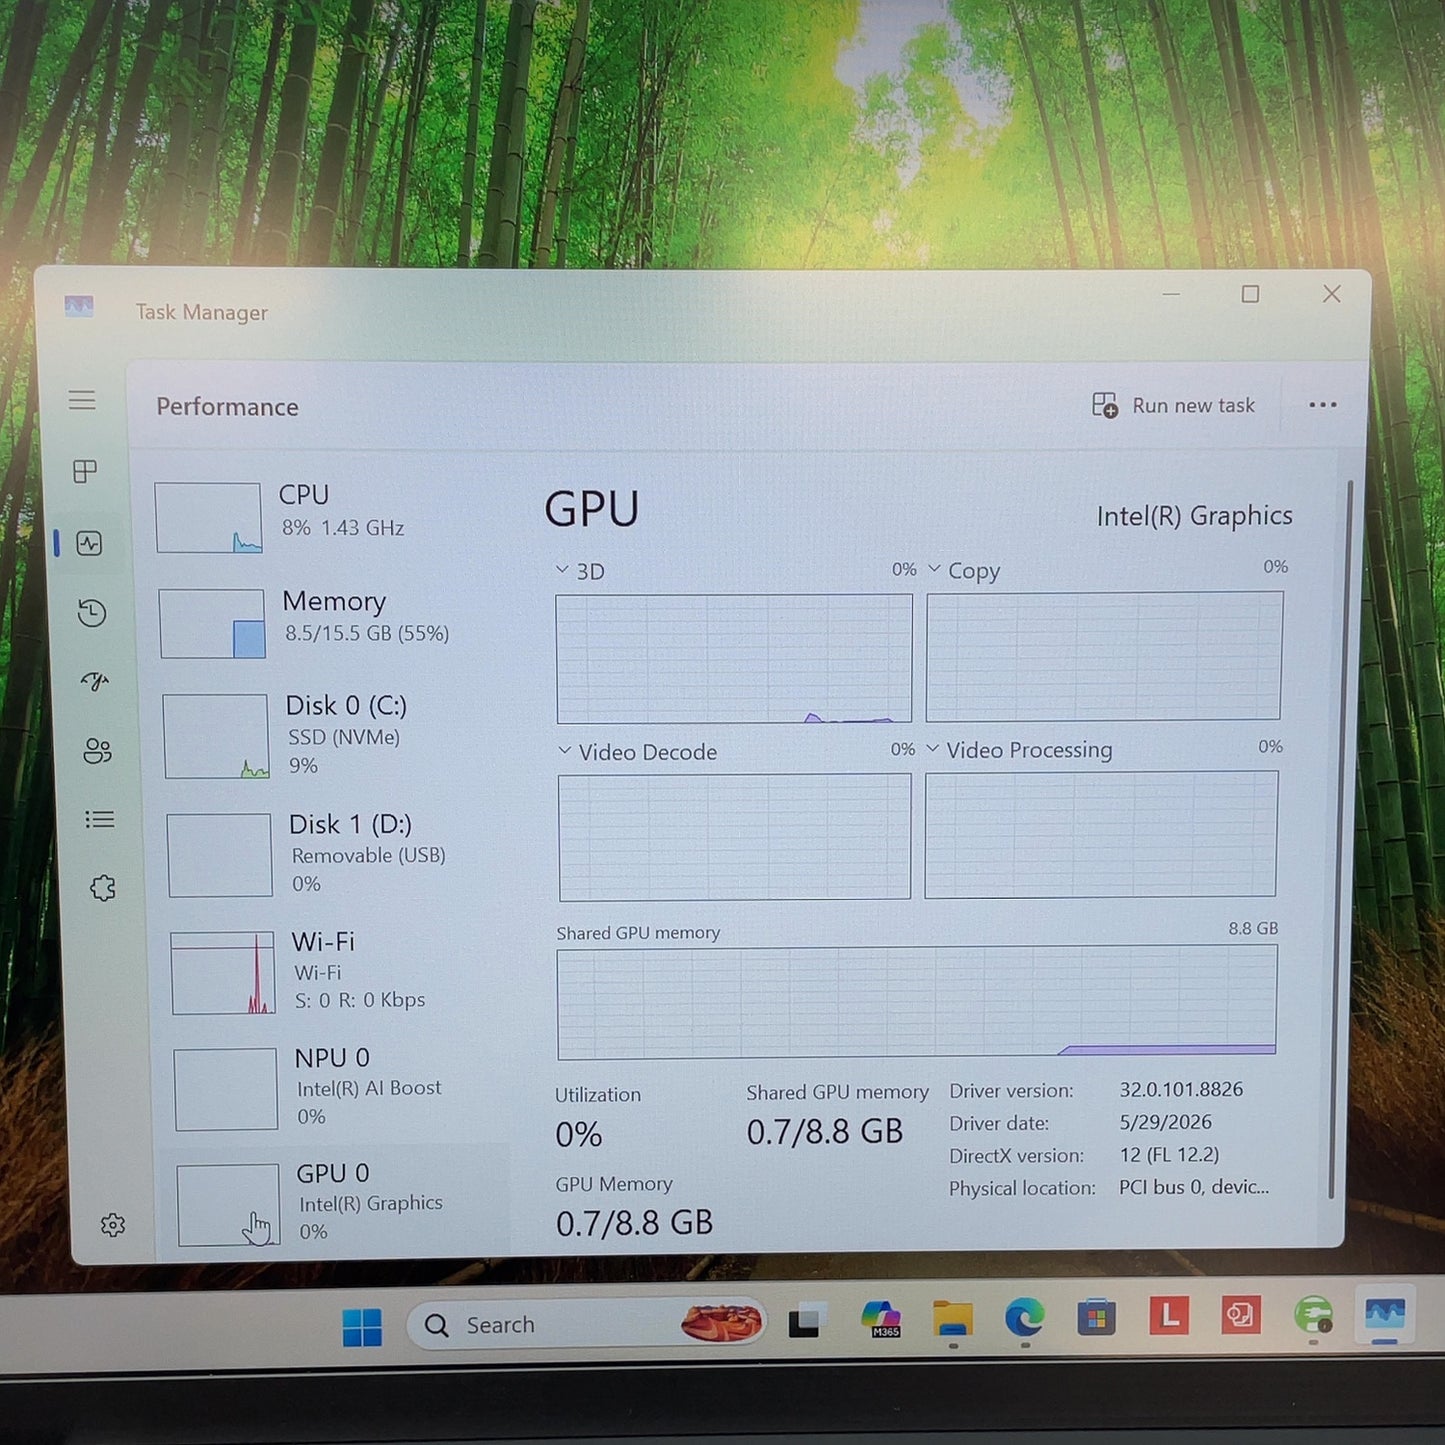This screenshot has height=1445, width=1445.
Task: Click the Run new task button
Action: click(x=1173, y=405)
